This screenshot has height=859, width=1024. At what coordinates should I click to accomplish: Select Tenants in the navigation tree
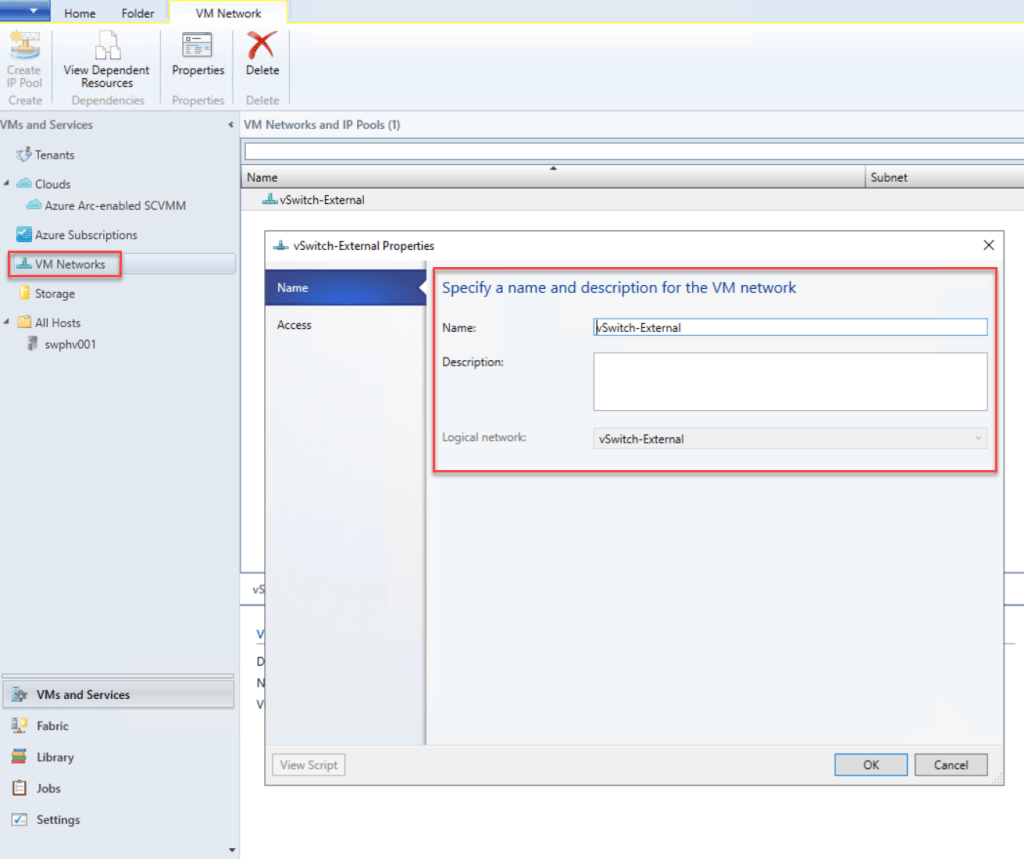point(54,155)
